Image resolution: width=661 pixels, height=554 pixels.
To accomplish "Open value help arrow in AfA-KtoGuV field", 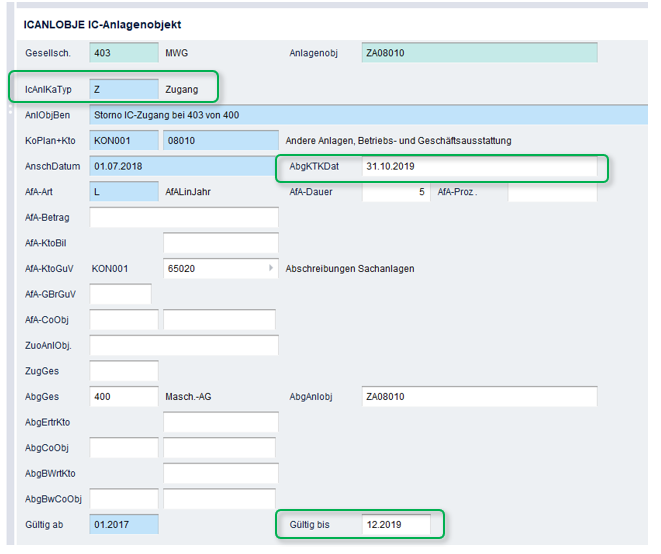I will pyautogui.click(x=271, y=268).
